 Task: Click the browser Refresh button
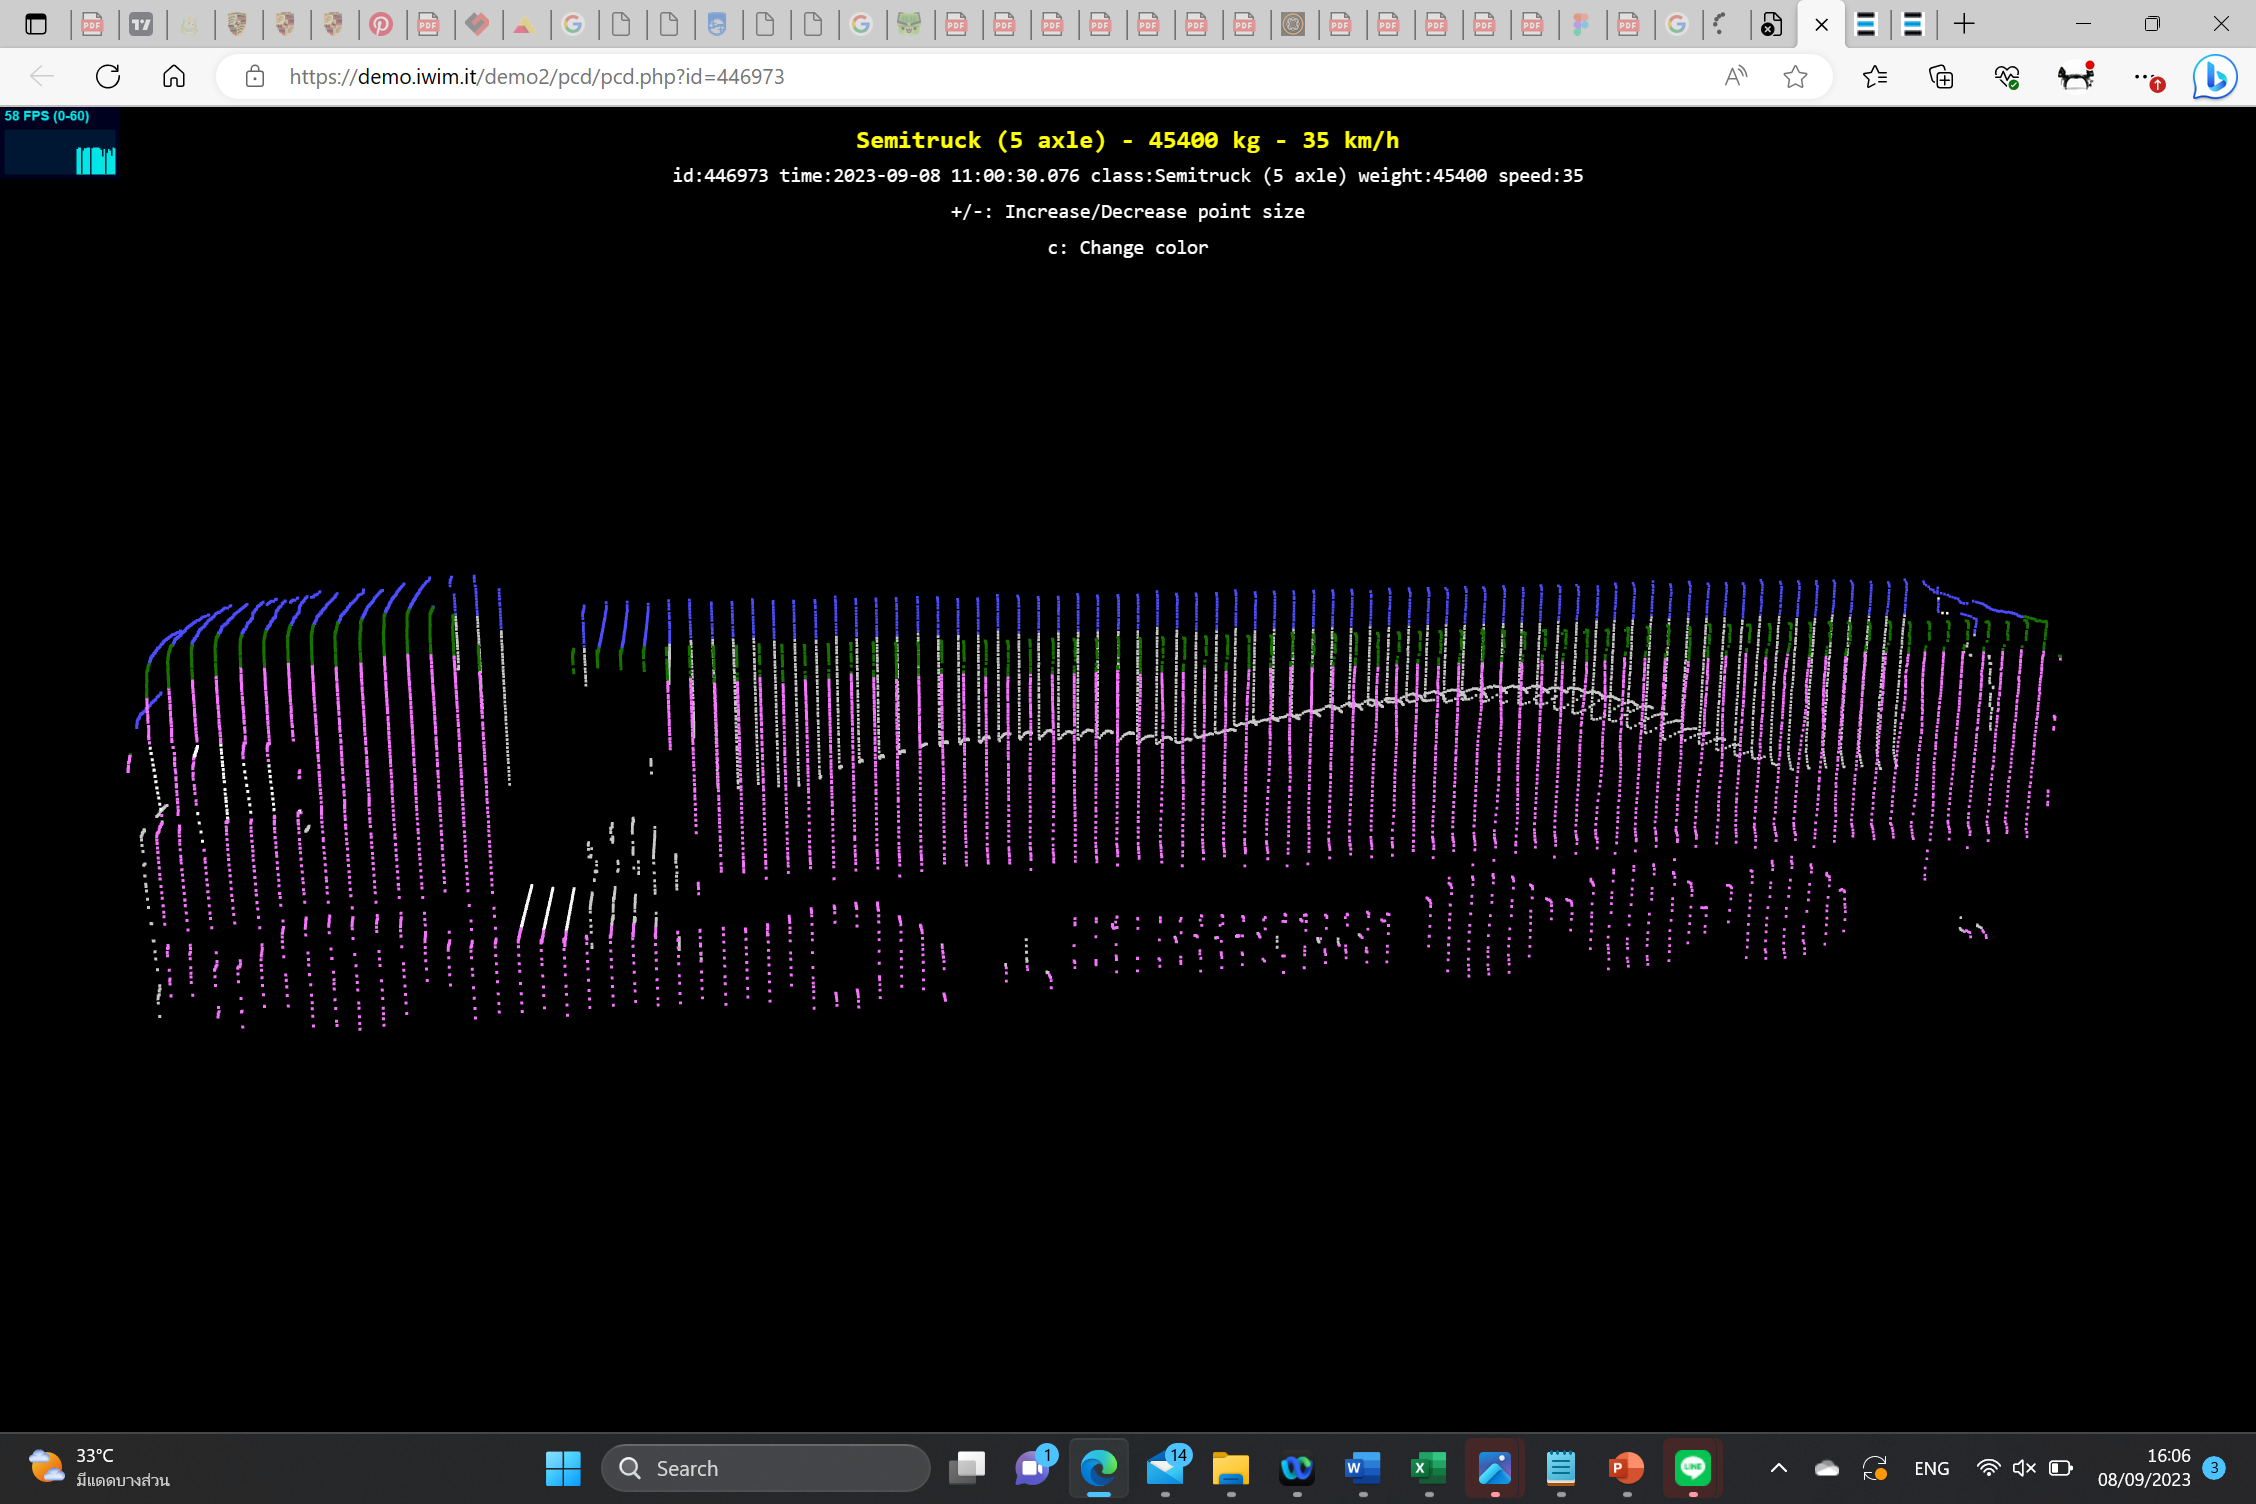pyautogui.click(x=108, y=76)
